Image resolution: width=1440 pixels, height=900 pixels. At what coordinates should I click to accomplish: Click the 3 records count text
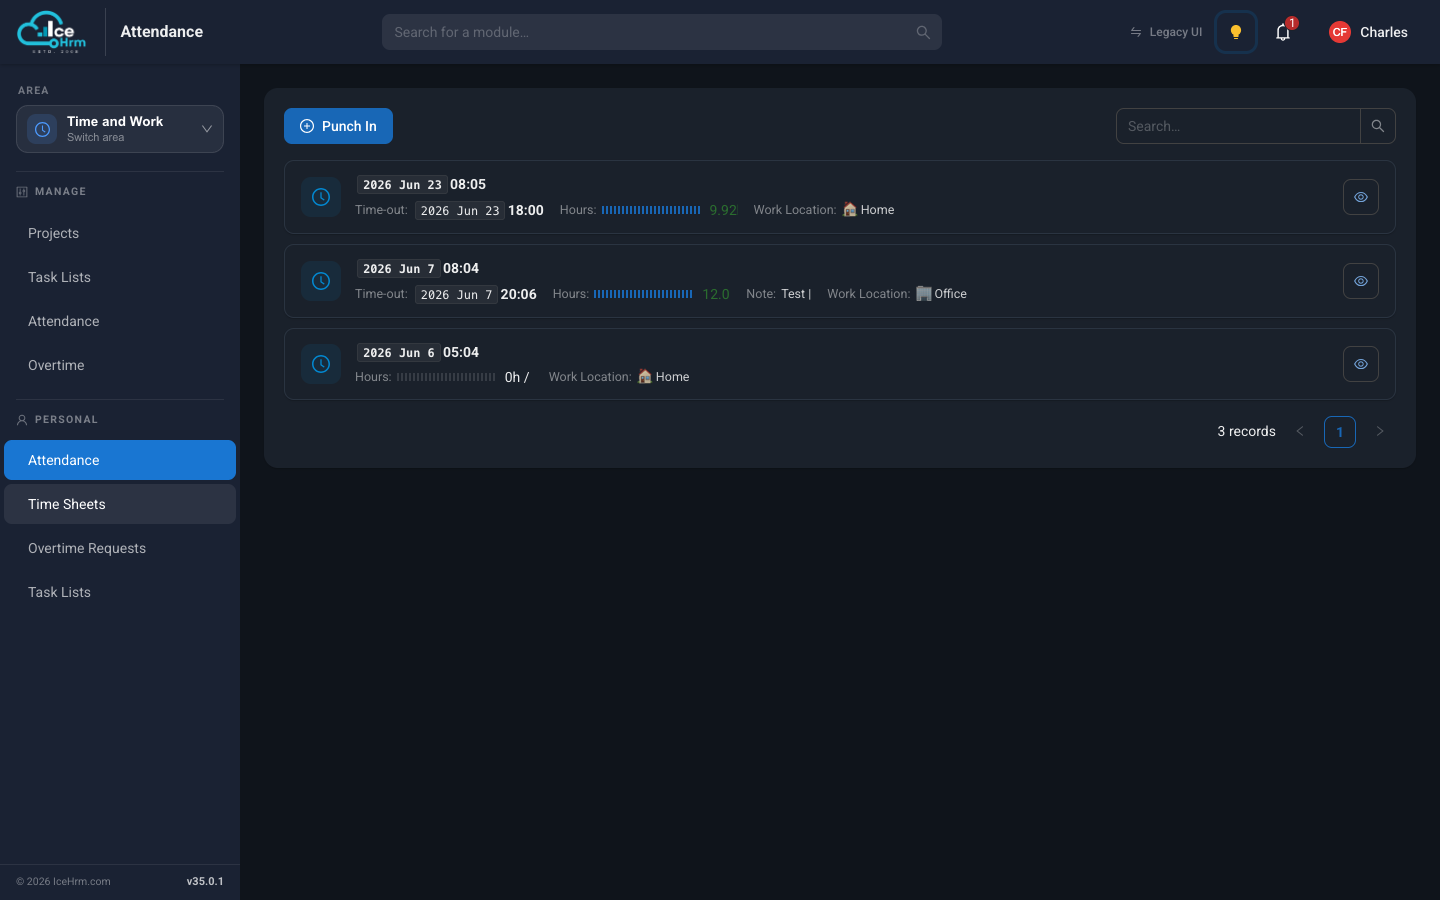pyautogui.click(x=1246, y=431)
